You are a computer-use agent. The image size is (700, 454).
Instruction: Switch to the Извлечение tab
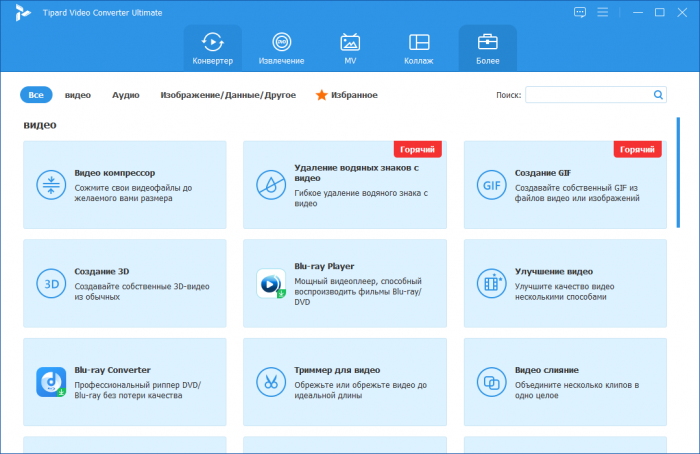282,49
